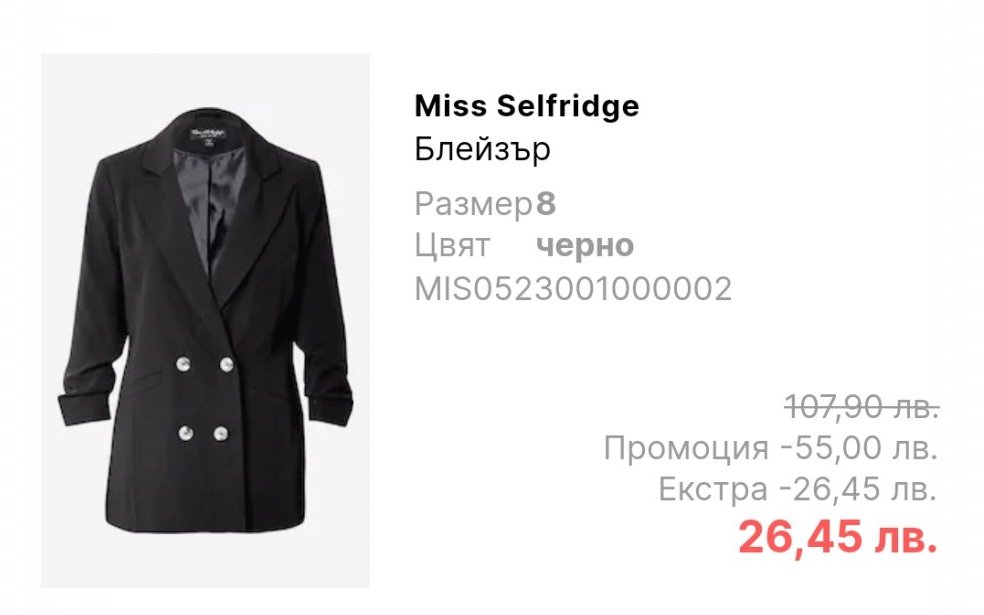Click the size value 8
This screenshot has width=984, height=615.
[546, 204]
